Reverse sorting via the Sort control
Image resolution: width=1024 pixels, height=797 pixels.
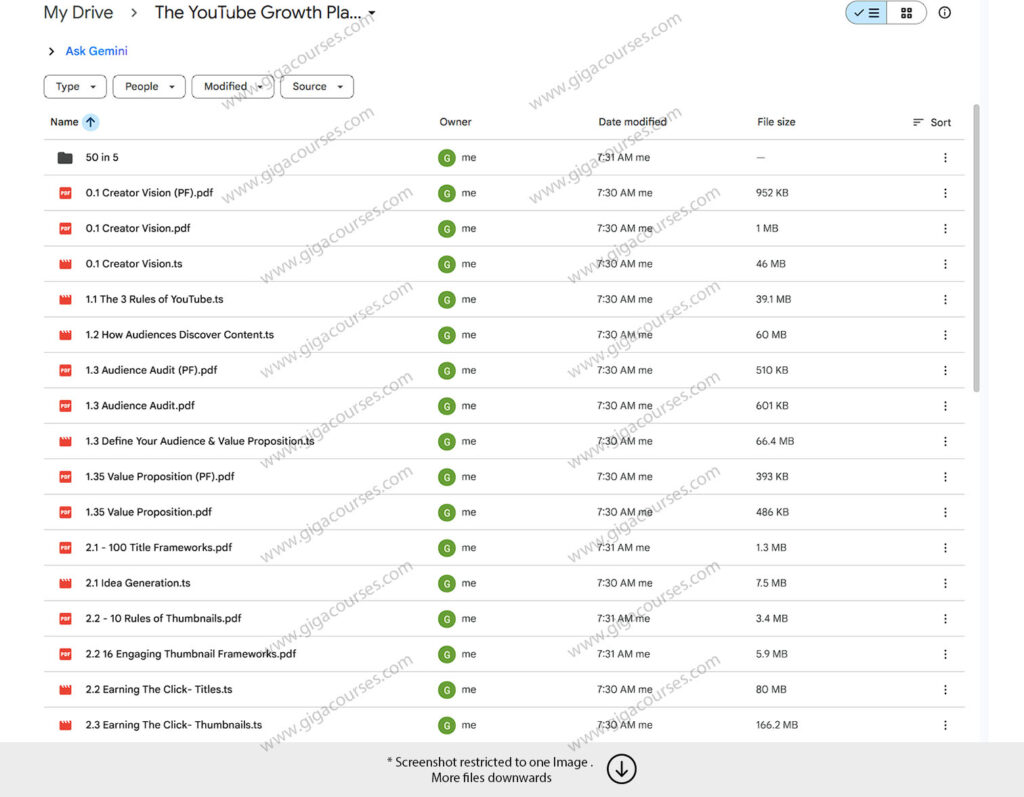click(931, 121)
